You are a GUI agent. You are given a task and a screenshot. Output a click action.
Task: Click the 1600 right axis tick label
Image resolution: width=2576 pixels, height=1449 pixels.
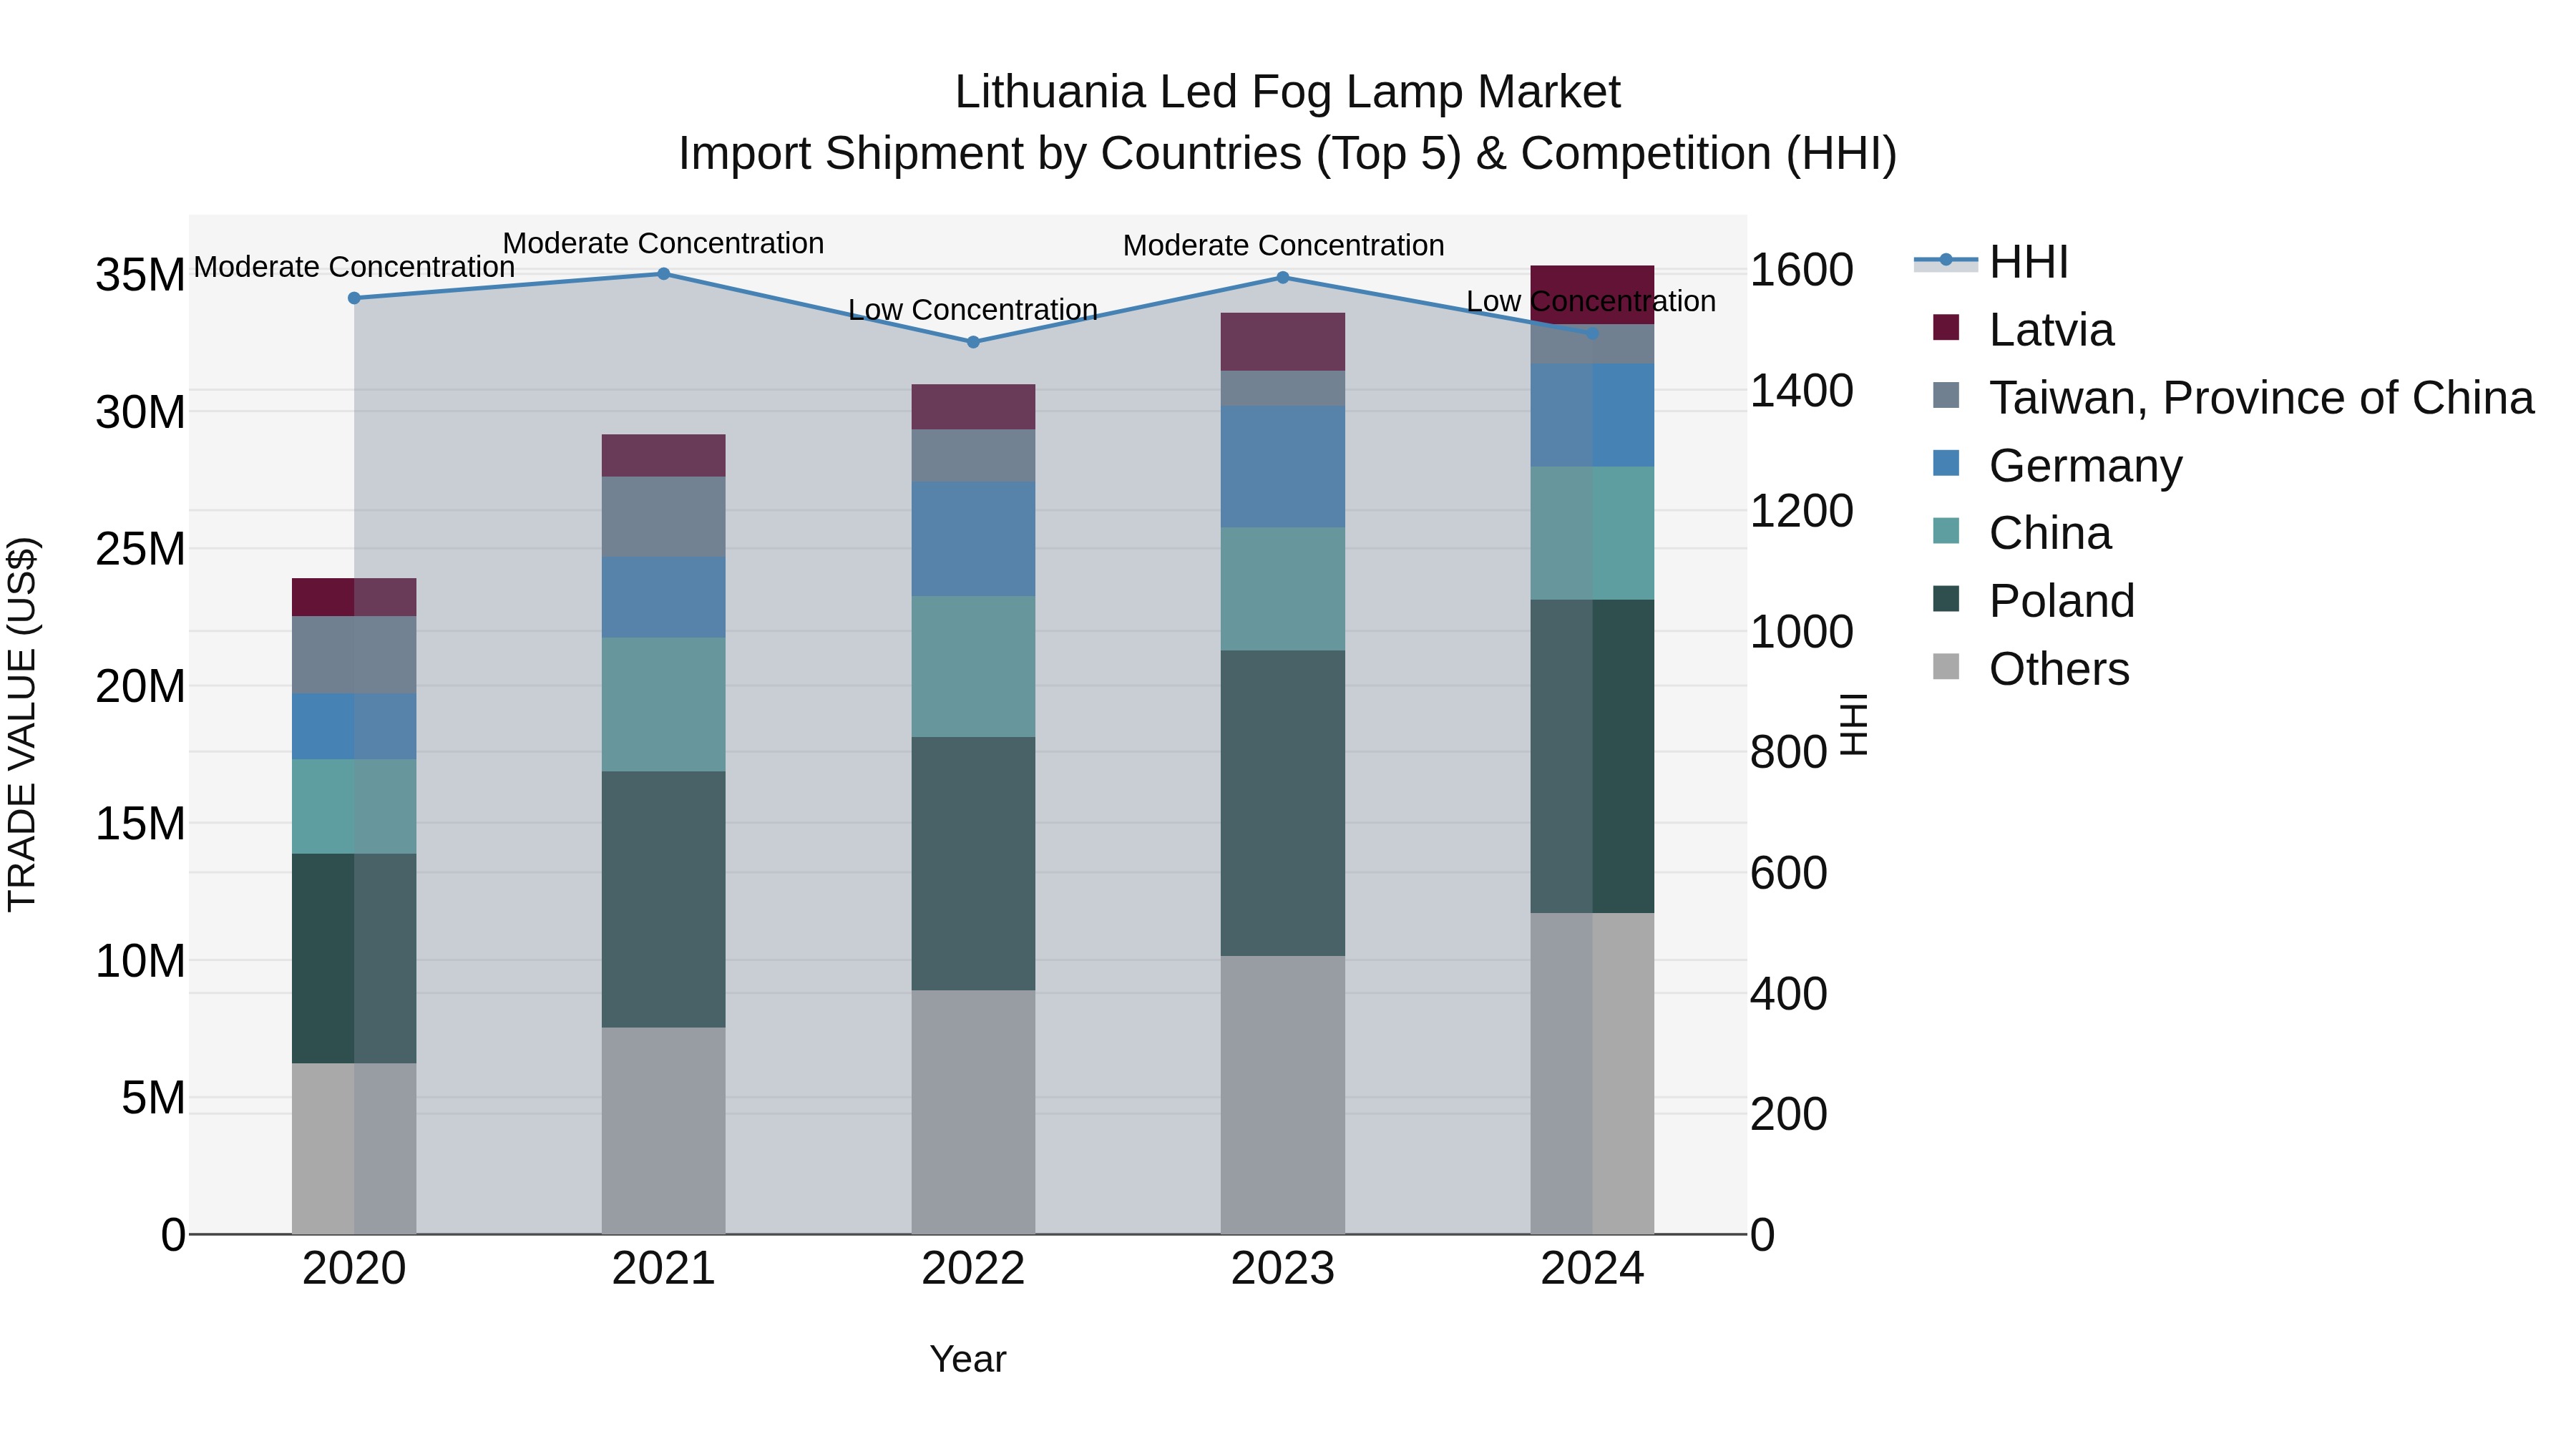(x=1802, y=270)
